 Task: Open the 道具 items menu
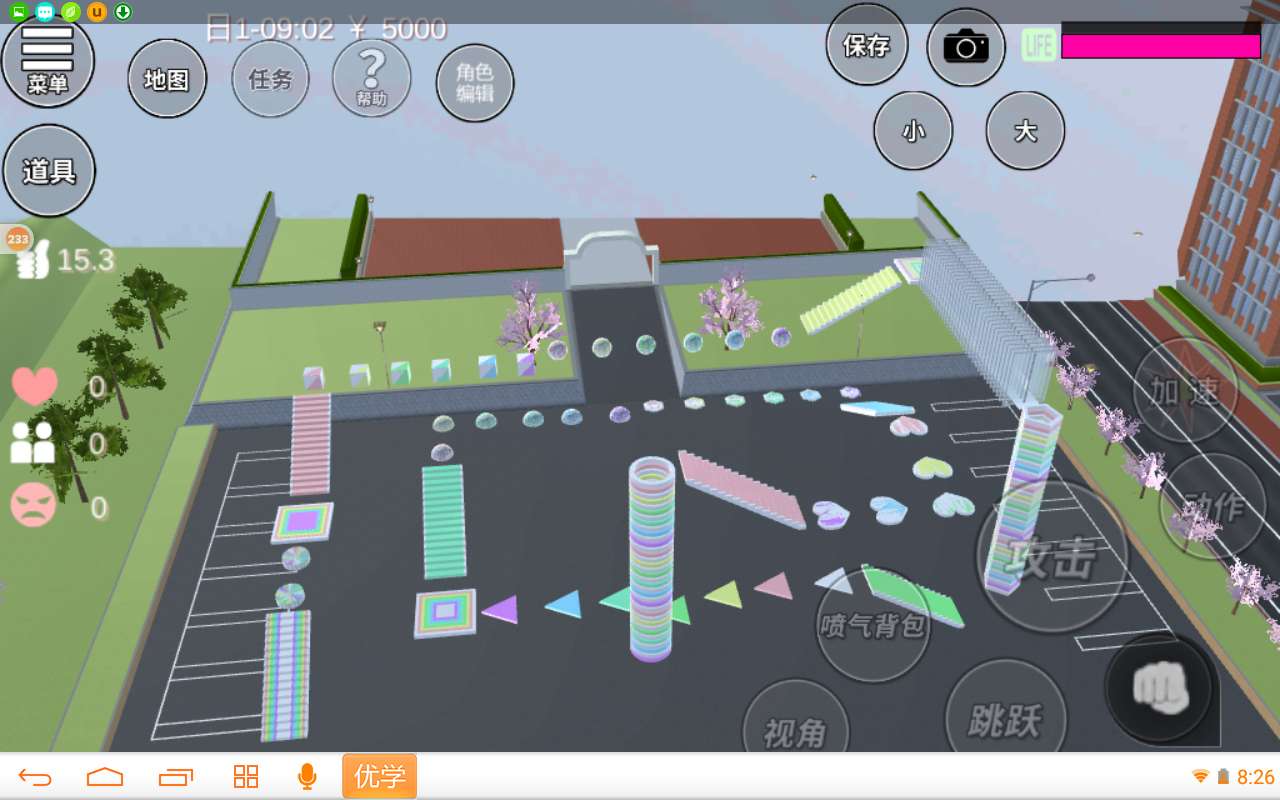(49, 171)
